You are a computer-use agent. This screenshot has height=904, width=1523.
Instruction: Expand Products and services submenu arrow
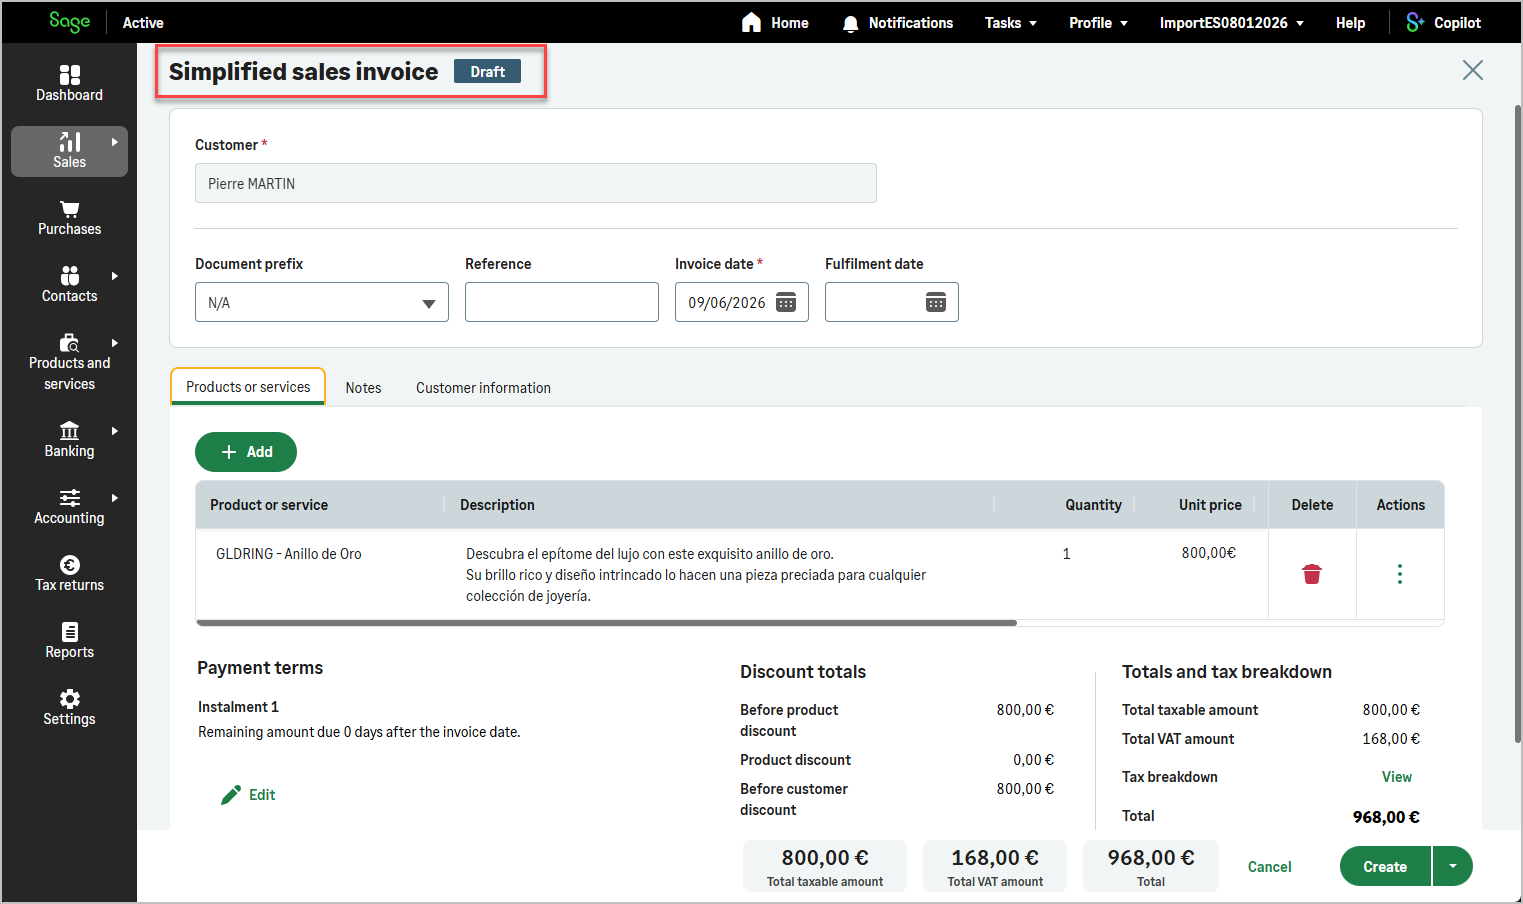115,343
